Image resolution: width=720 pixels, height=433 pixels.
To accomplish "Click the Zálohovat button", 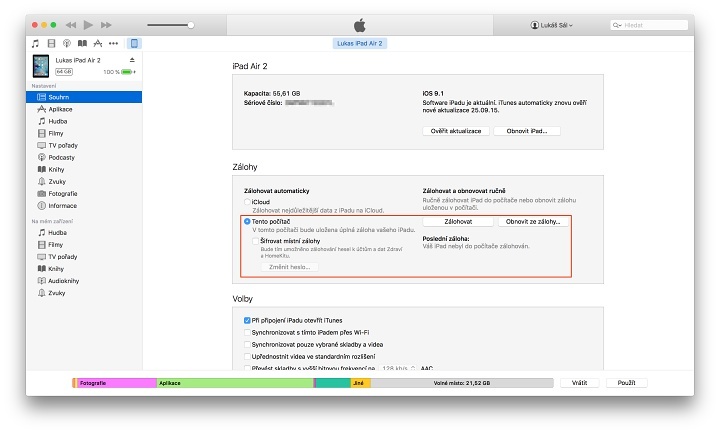I will 458,221.
